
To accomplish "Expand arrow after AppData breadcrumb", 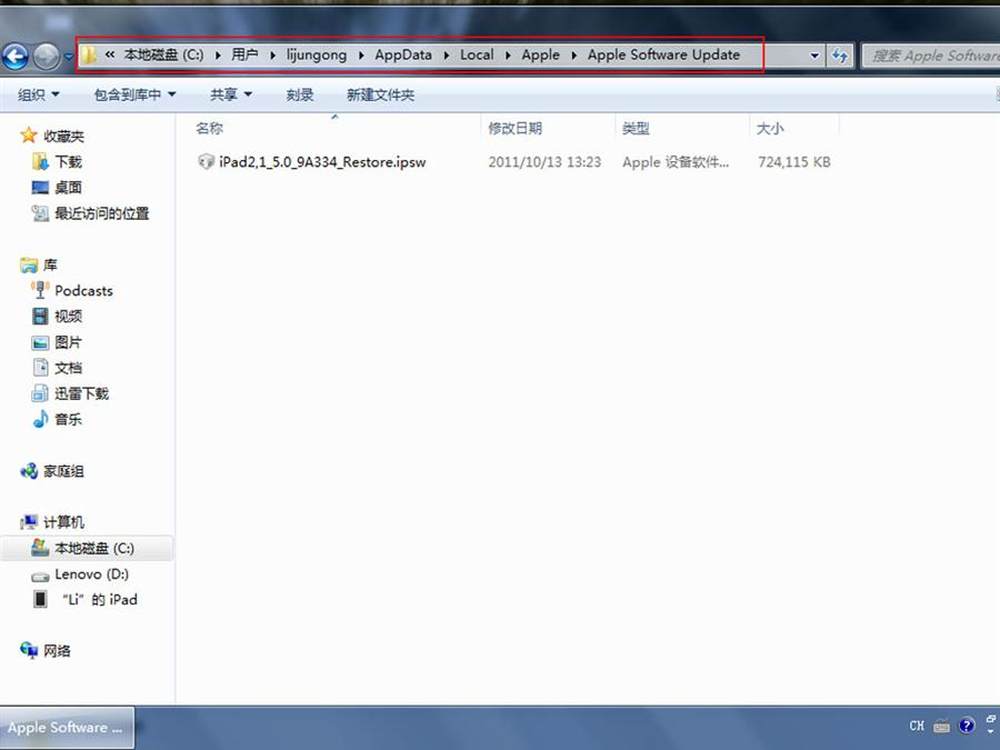I will click(446, 55).
